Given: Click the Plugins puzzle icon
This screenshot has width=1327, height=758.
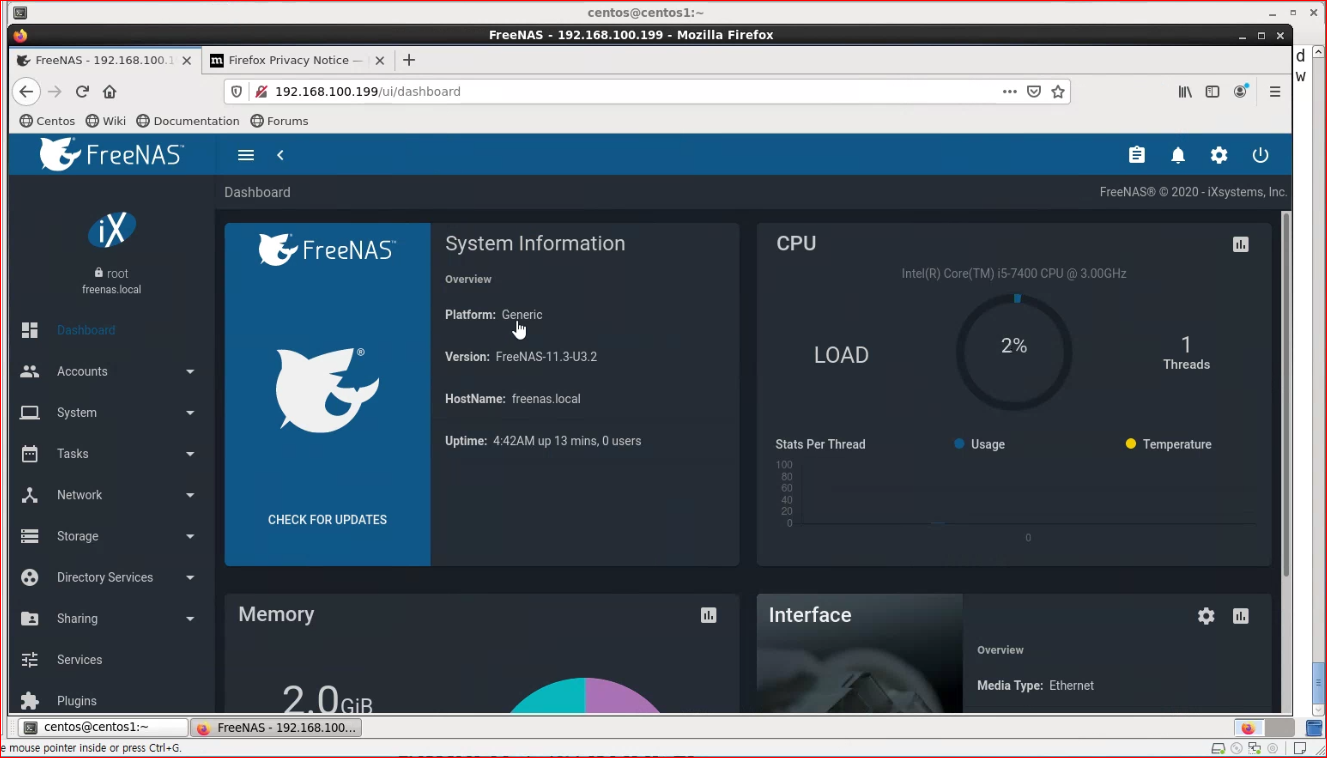Looking at the screenshot, I should (x=30, y=701).
